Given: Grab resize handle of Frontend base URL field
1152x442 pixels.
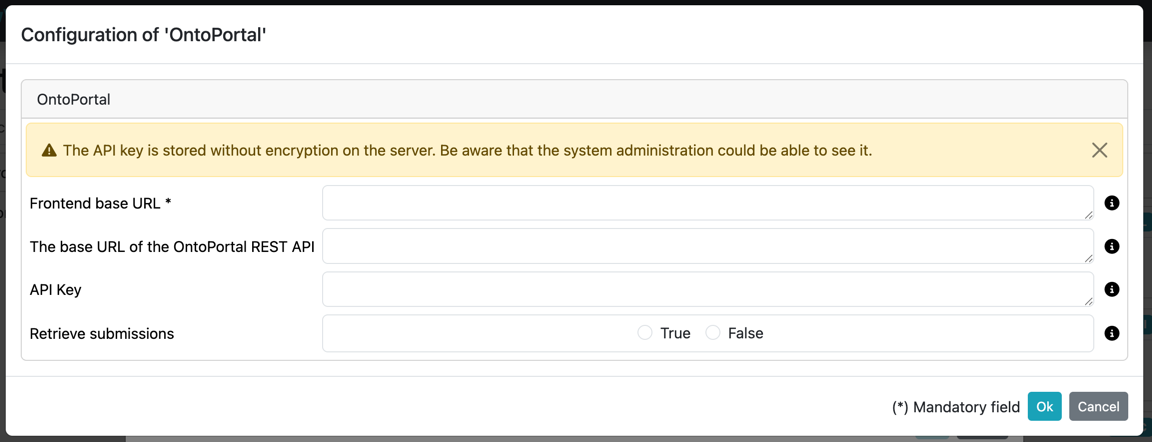Looking at the screenshot, I should [x=1088, y=214].
